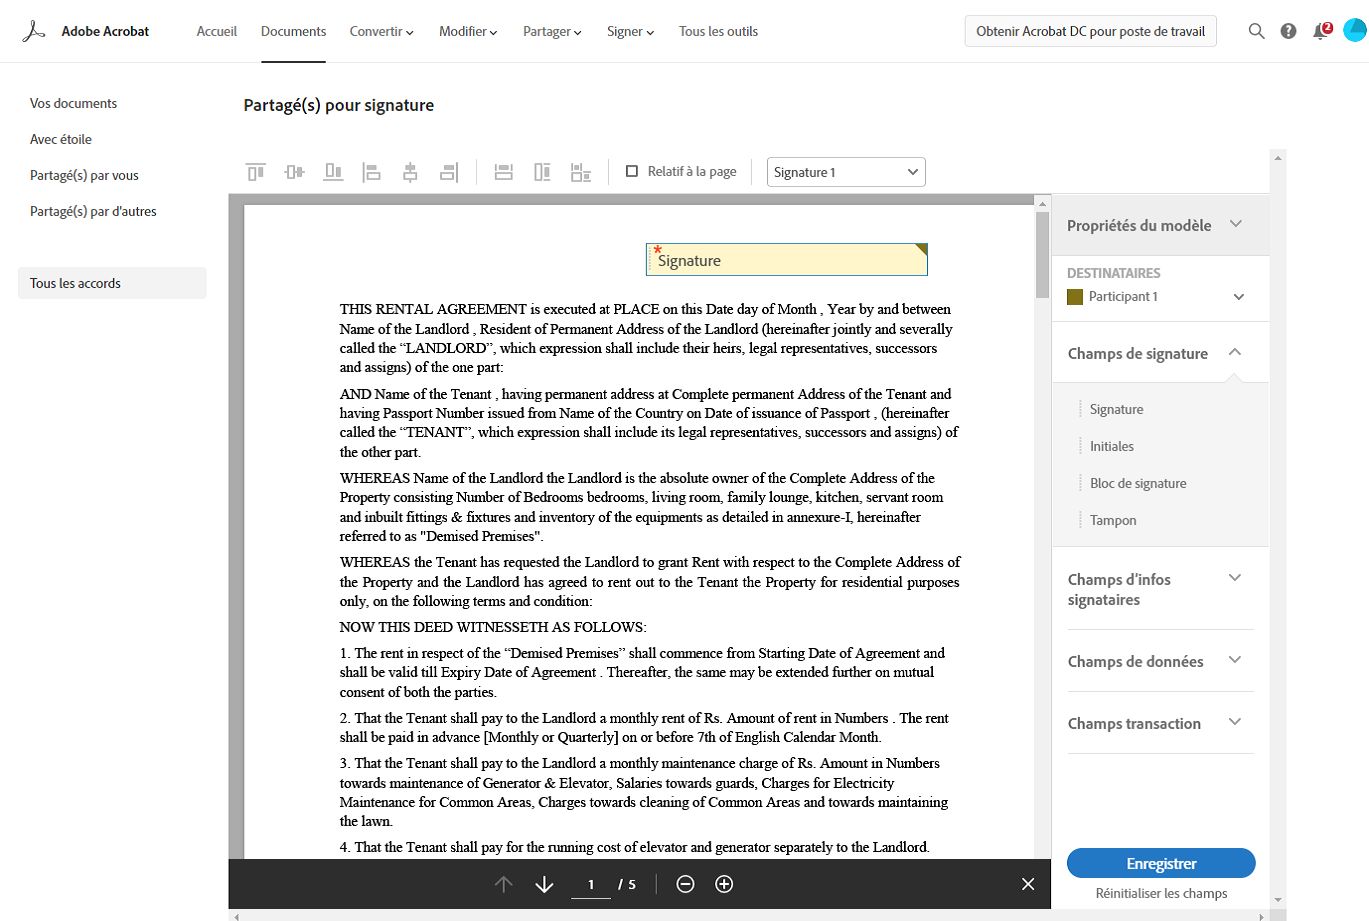1369x921 pixels.
Task: Click the align bottom edges icon
Action: pos(333,172)
